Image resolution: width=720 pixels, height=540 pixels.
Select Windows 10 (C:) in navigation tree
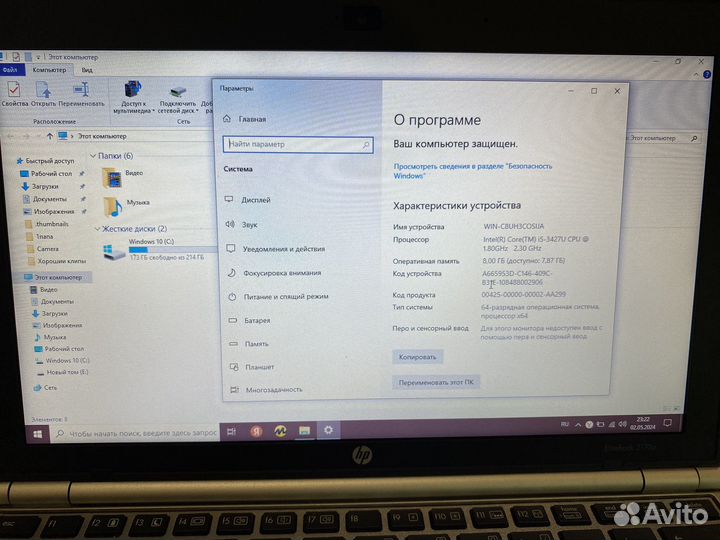[x=67, y=360]
